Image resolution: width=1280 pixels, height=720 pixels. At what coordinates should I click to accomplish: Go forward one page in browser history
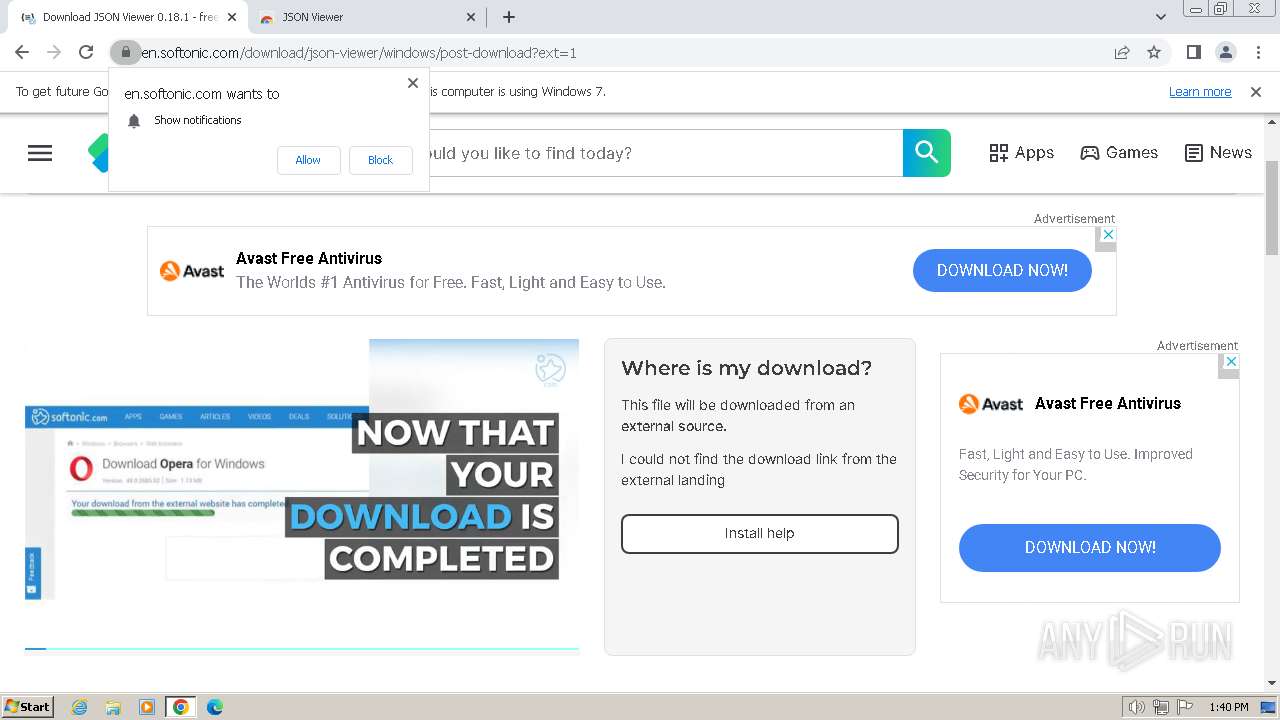(54, 52)
